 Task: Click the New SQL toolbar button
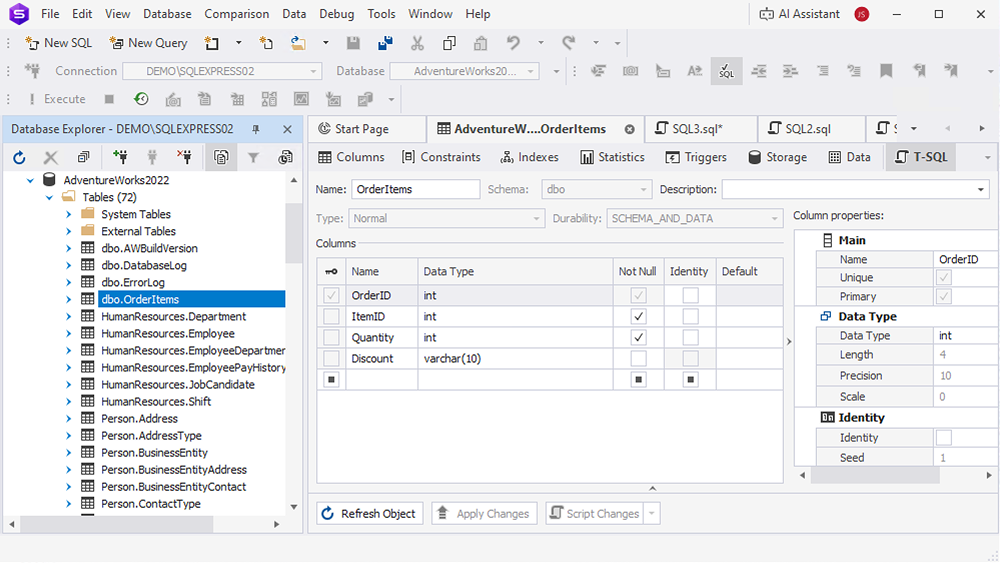[58, 43]
